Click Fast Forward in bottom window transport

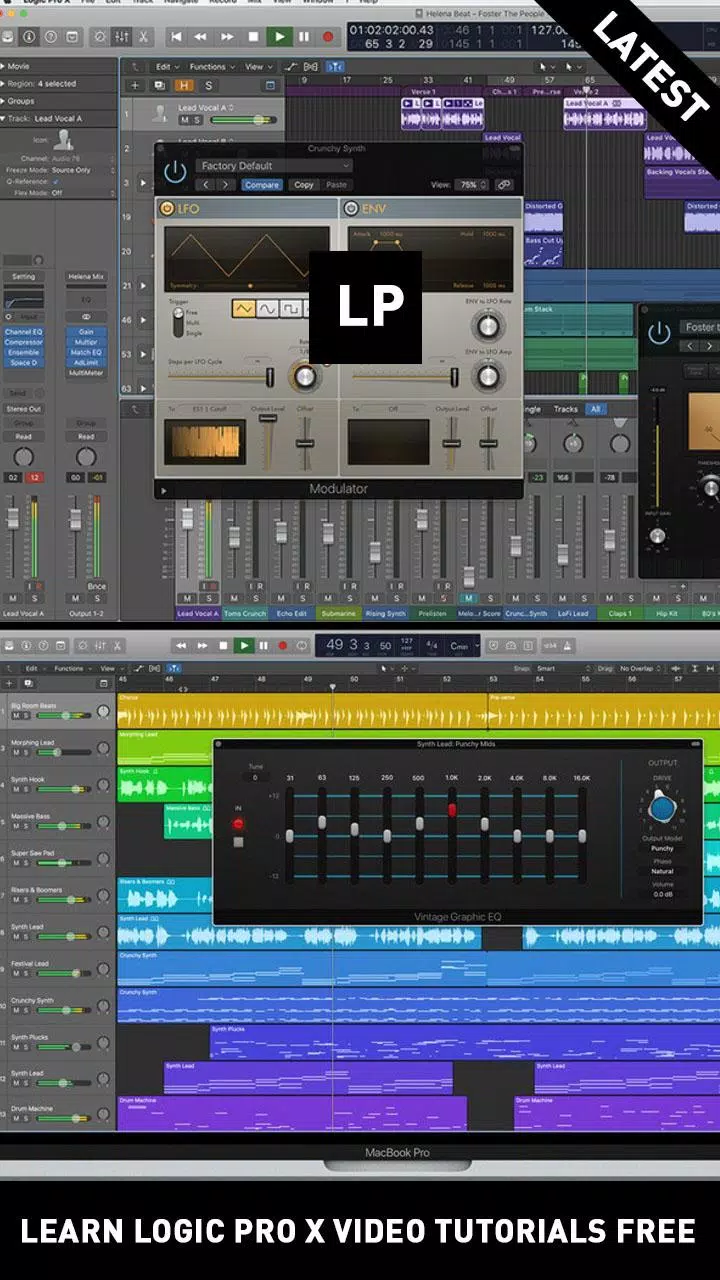tap(203, 646)
